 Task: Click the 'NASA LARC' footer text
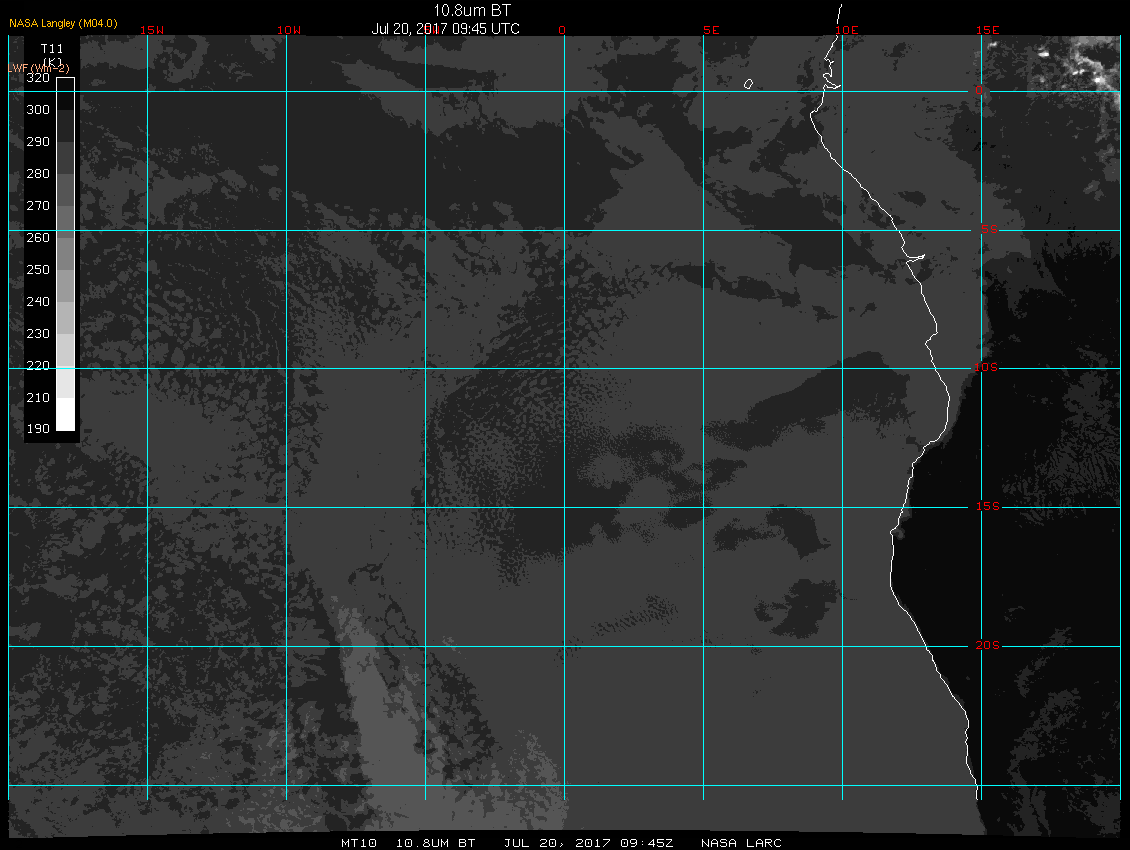[741, 843]
